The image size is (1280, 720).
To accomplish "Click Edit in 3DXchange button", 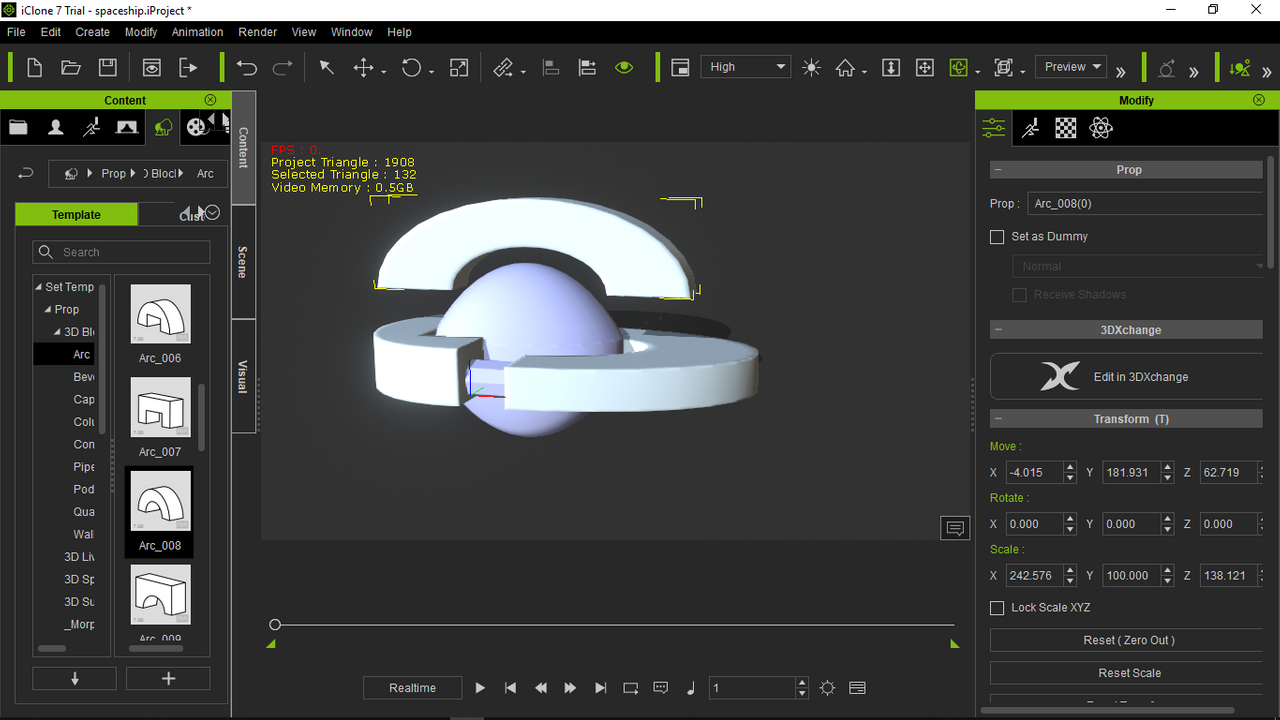I will point(1126,376).
